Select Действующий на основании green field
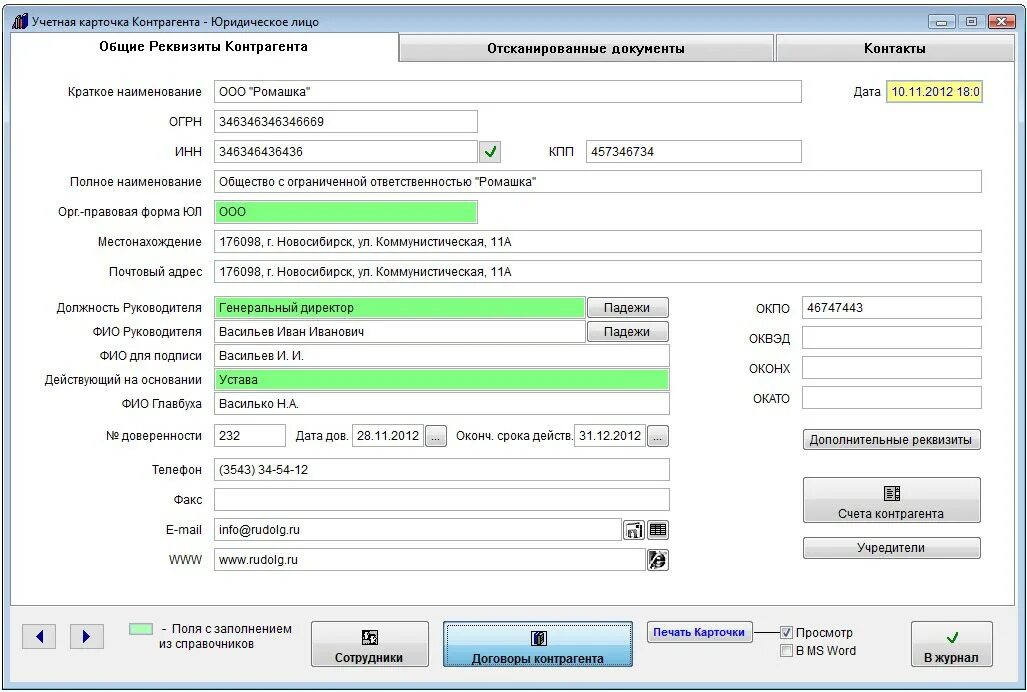Screen dimensions: 1027x692 pyautogui.click(x=441, y=380)
